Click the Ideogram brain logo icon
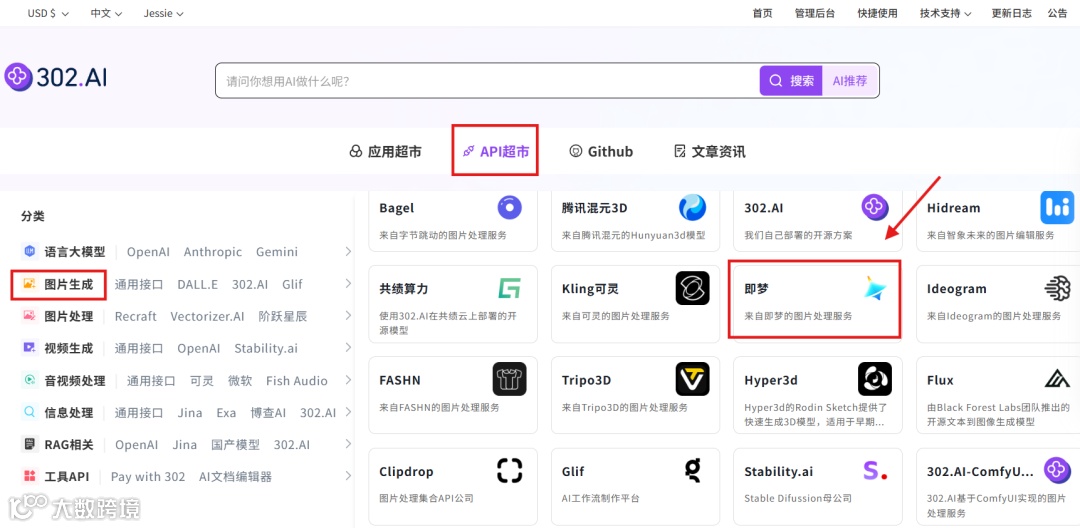 [x=1057, y=288]
